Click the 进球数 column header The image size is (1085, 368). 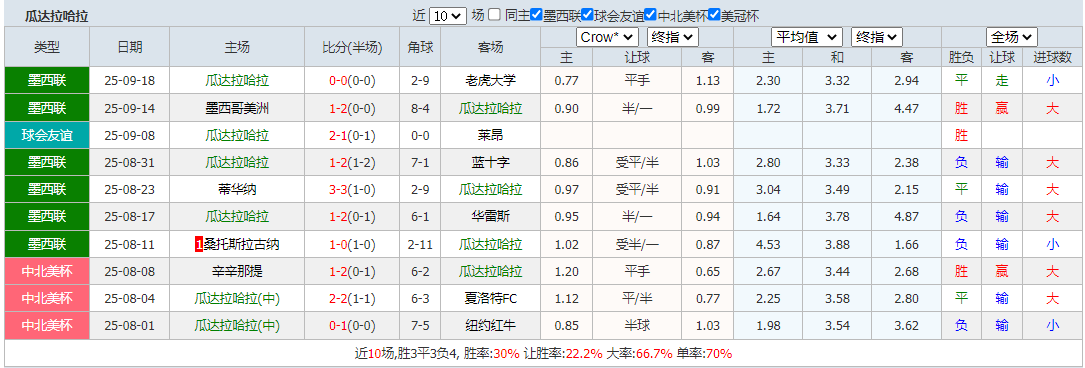click(x=1052, y=57)
